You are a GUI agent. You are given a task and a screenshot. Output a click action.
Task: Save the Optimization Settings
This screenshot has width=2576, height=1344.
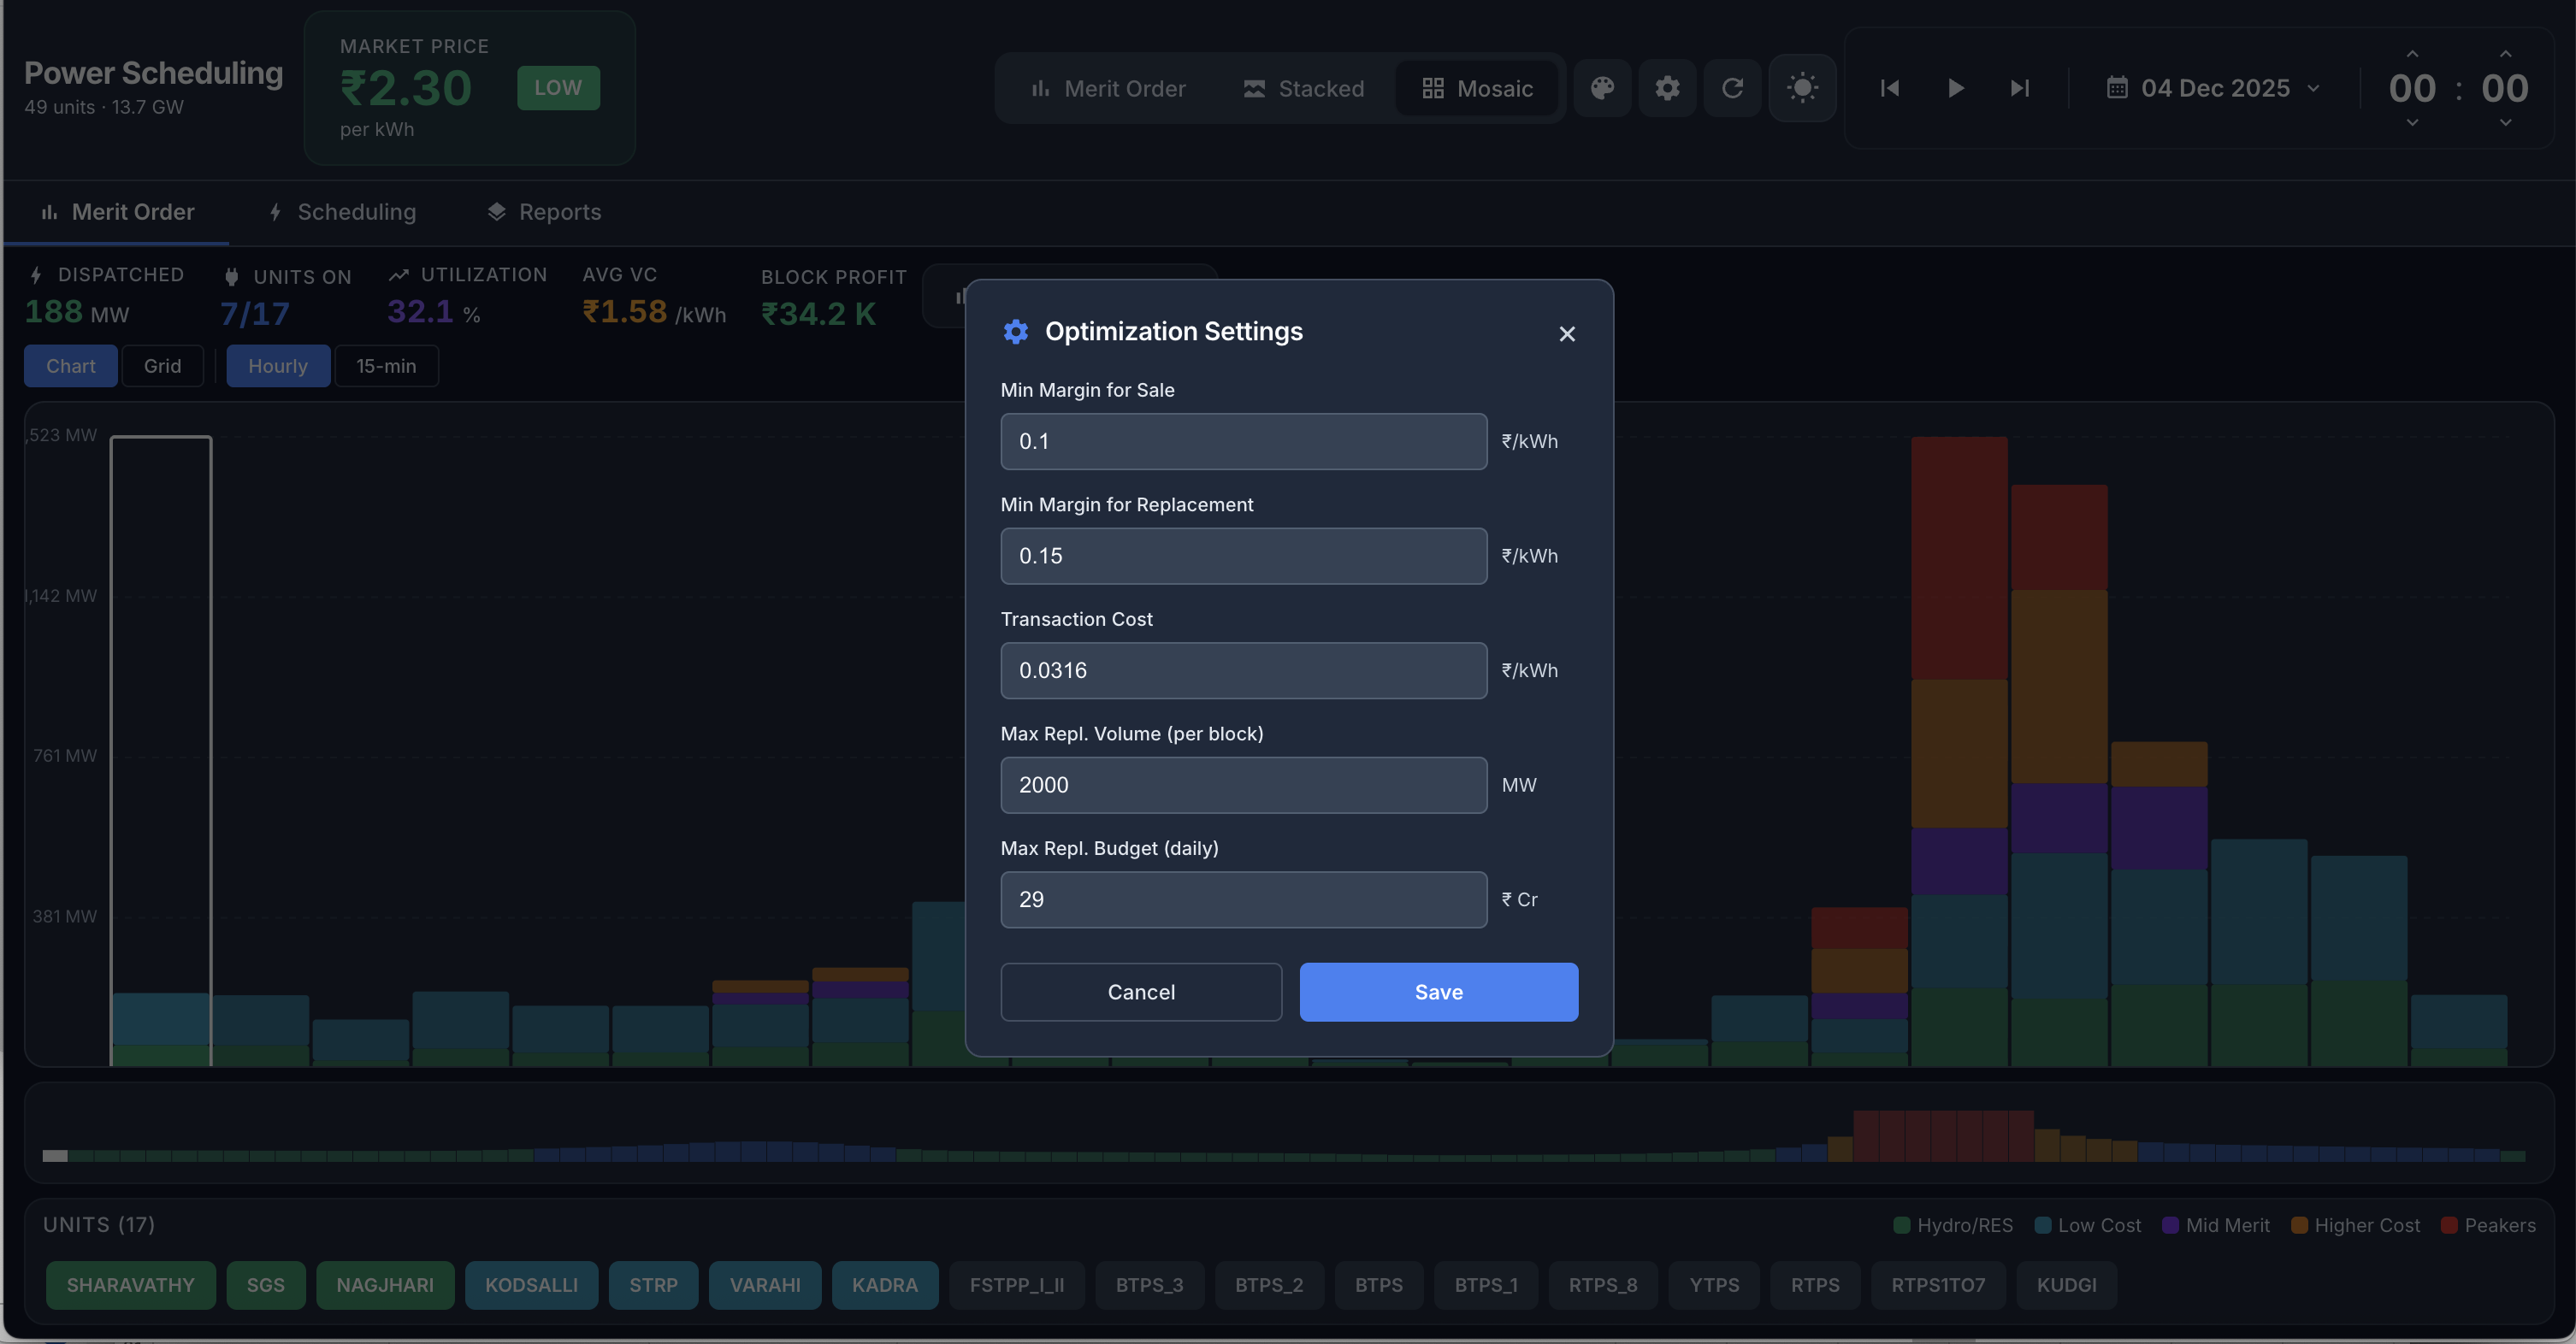click(1438, 992)
